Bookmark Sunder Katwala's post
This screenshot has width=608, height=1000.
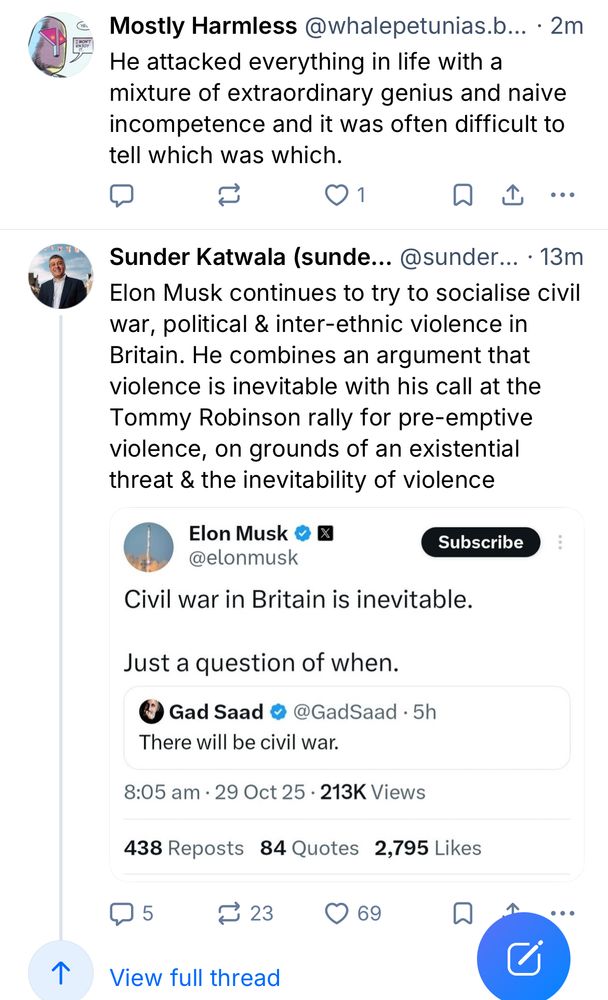pos(463,912)
